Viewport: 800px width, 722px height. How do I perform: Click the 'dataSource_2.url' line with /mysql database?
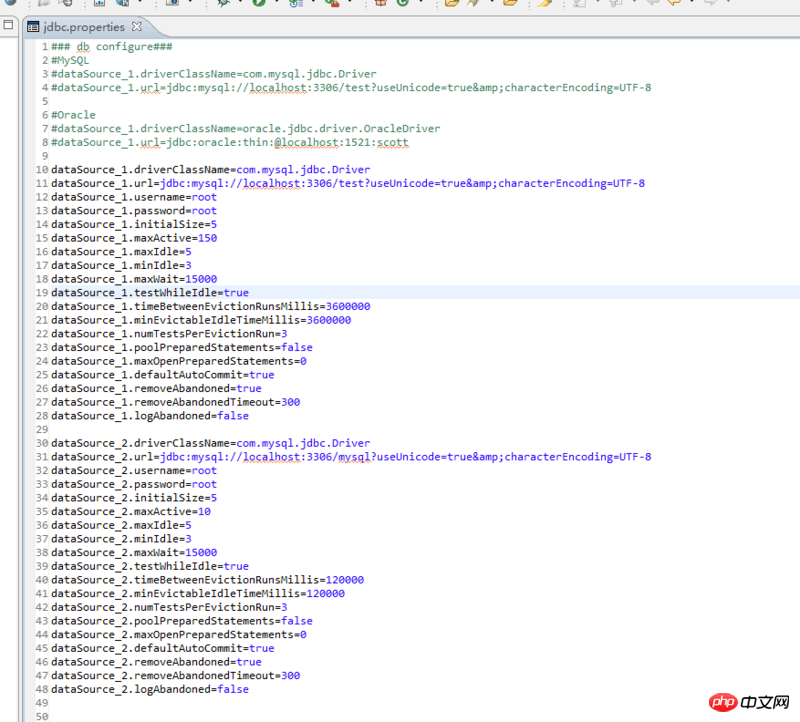[x=351, y=458]
